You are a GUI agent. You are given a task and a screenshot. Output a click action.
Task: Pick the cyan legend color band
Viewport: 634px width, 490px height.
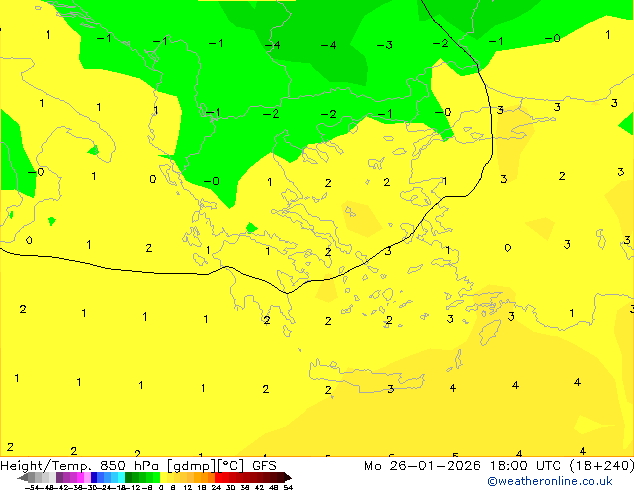[x=121, y=477]
